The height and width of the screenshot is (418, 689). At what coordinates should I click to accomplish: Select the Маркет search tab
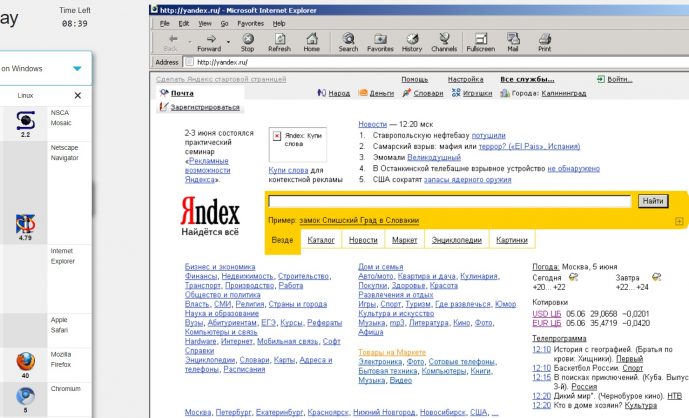pos(405,240)
